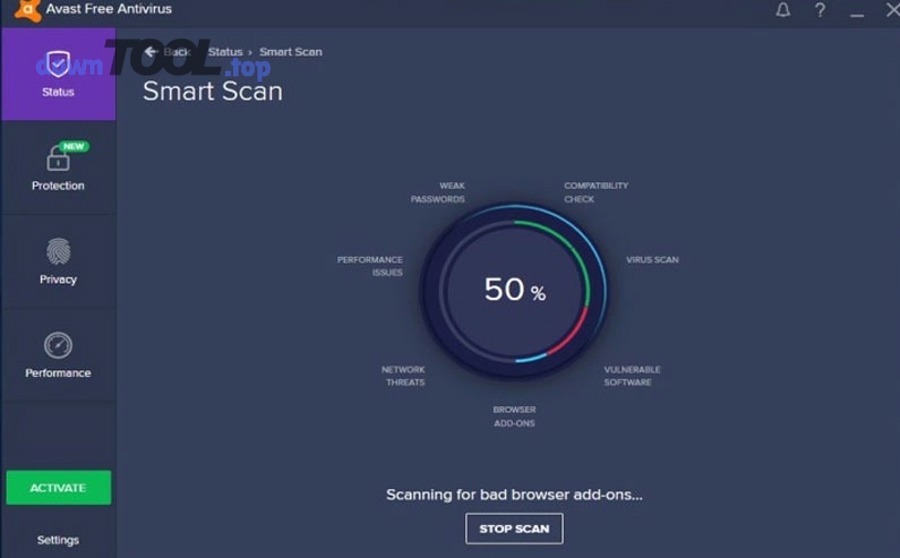Viewport: 900px width, 558px height.
Task: Click the 50% circular progress indicator
Action: click(x=514, y=290)
